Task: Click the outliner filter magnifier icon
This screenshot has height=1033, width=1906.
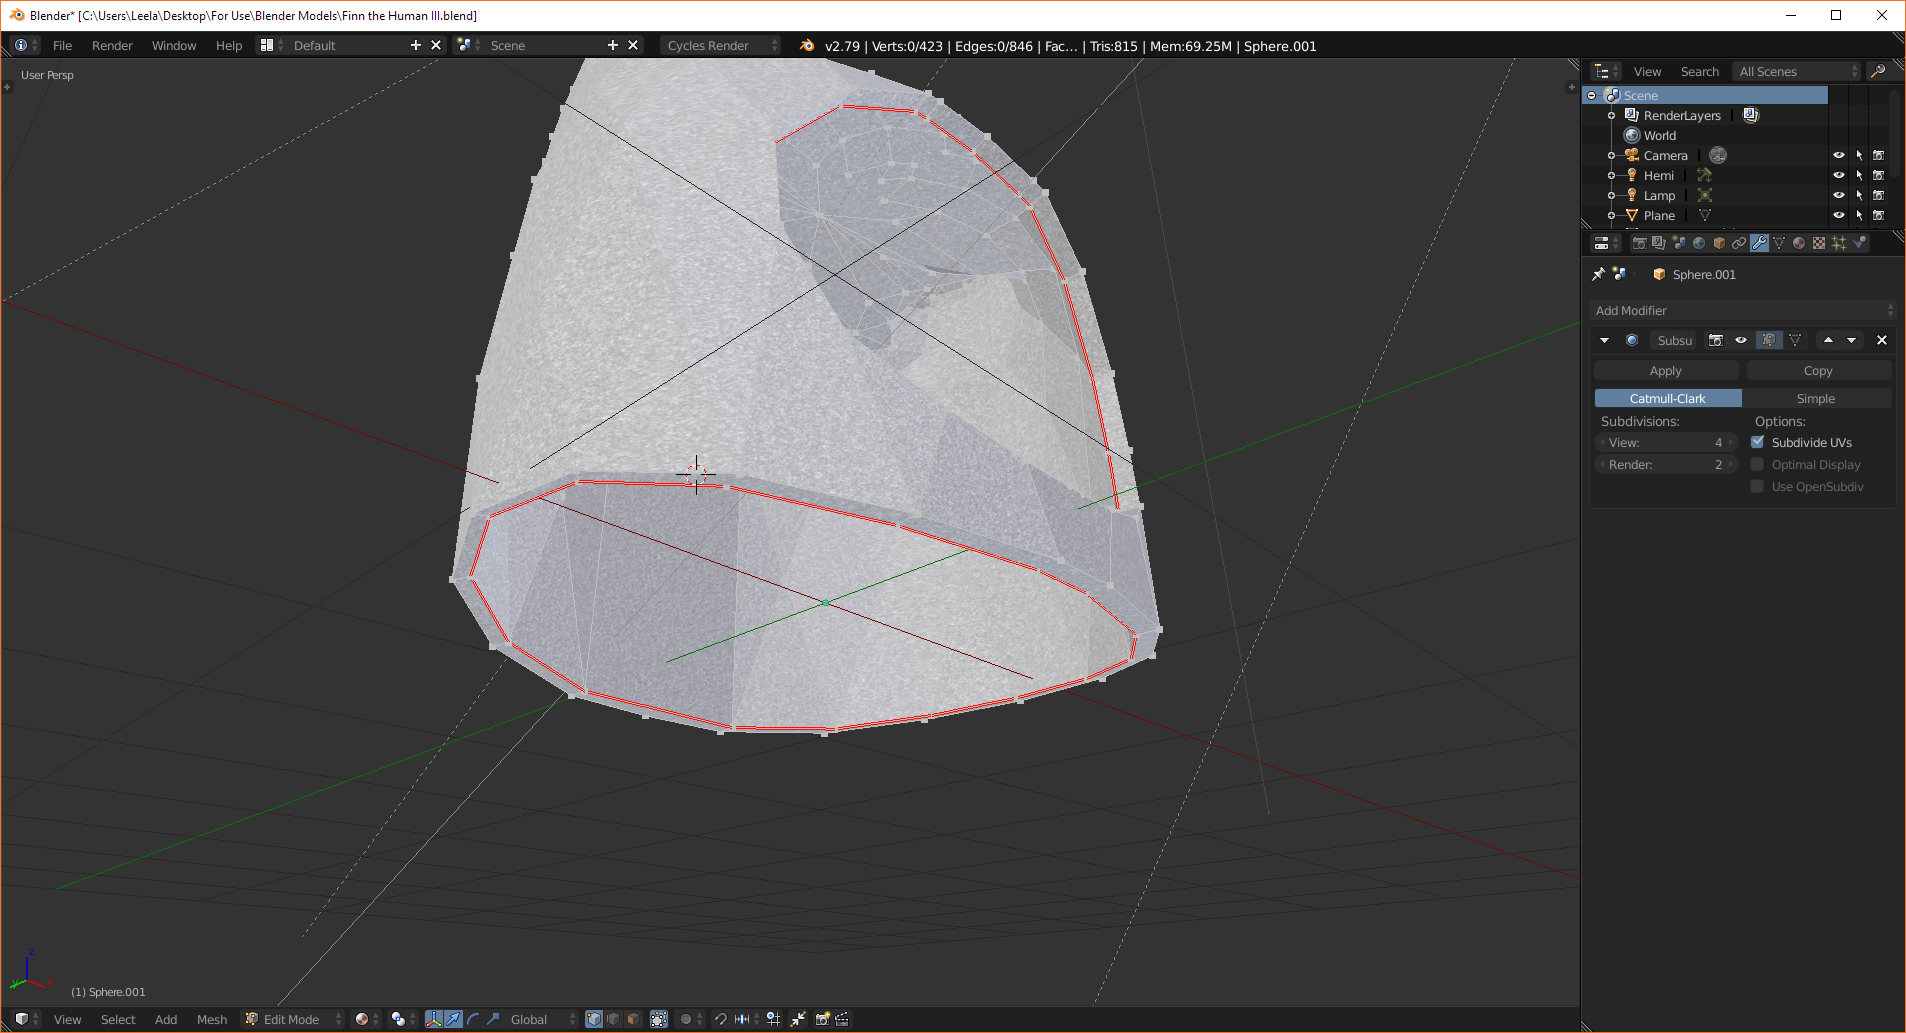Action: [1878, 71]
